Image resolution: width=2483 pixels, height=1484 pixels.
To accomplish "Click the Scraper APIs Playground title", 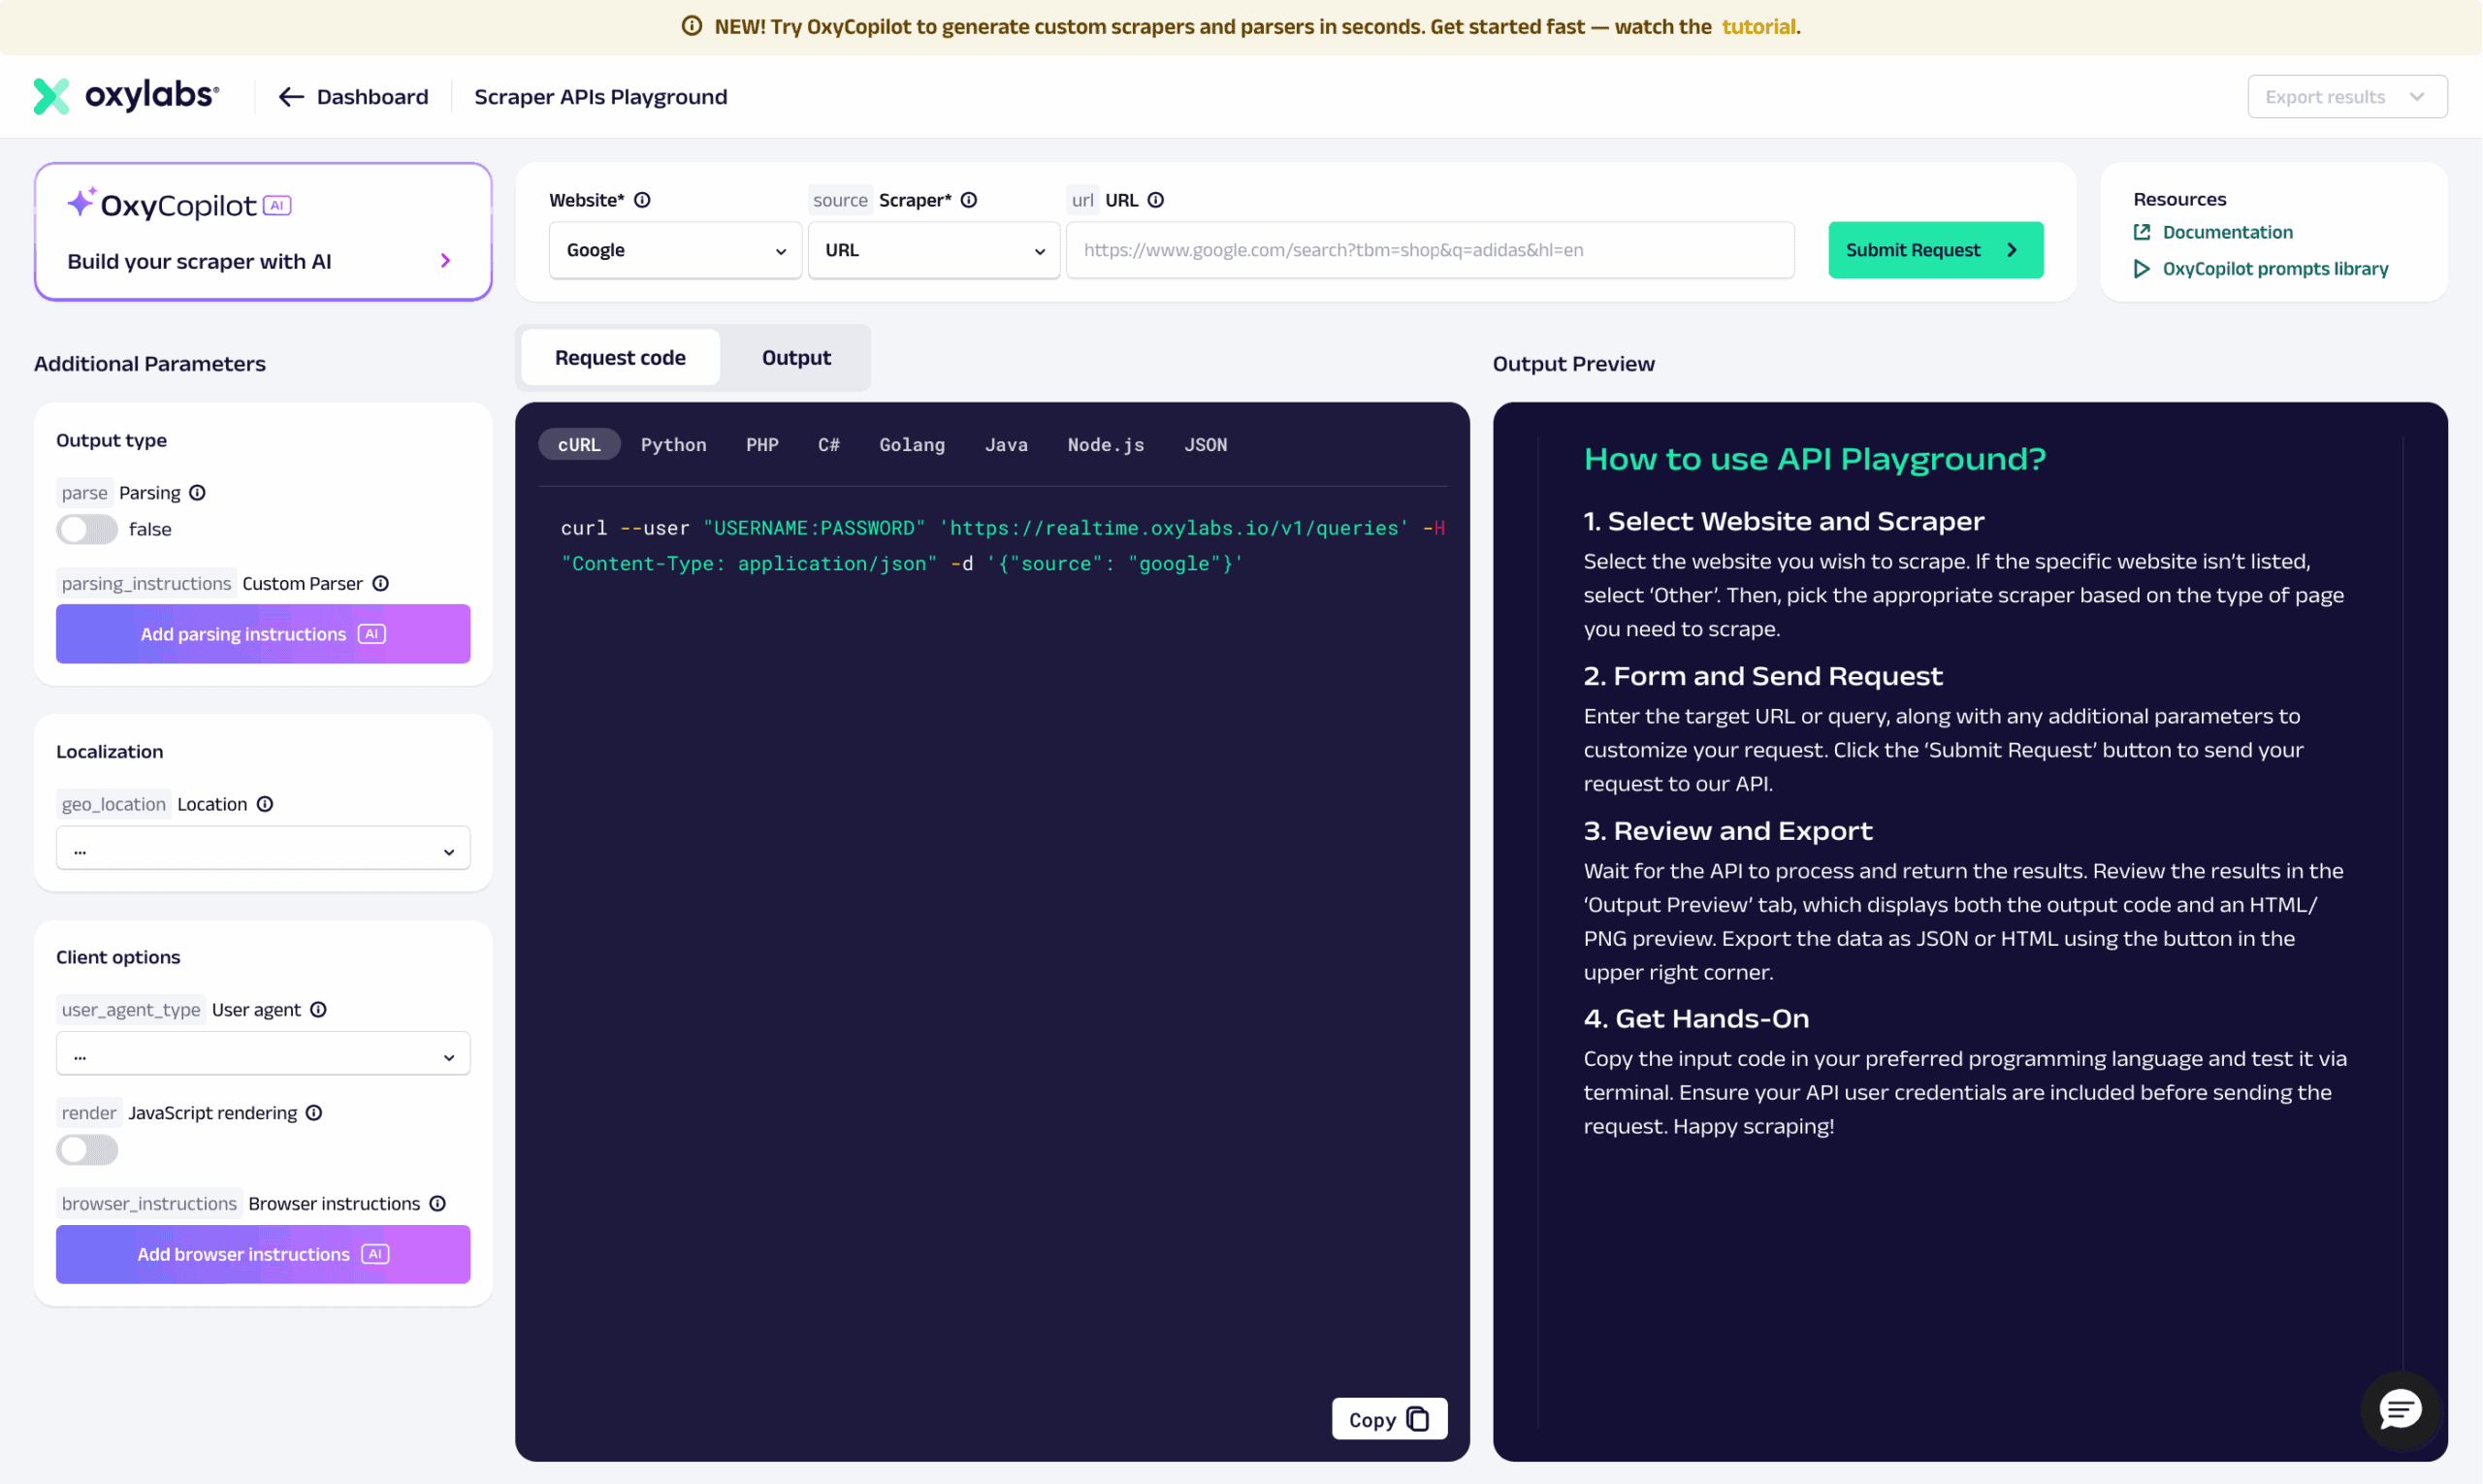I will click(600, 97).
